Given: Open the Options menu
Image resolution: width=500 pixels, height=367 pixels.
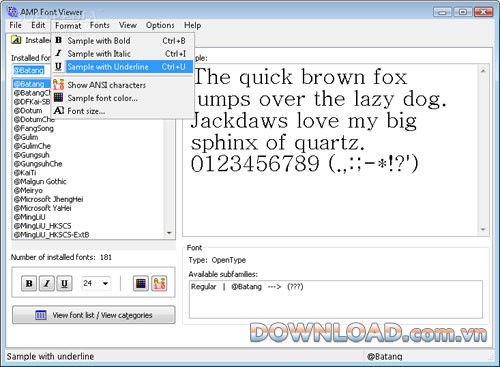Looking at the screenshot, I should pos(160,25).
